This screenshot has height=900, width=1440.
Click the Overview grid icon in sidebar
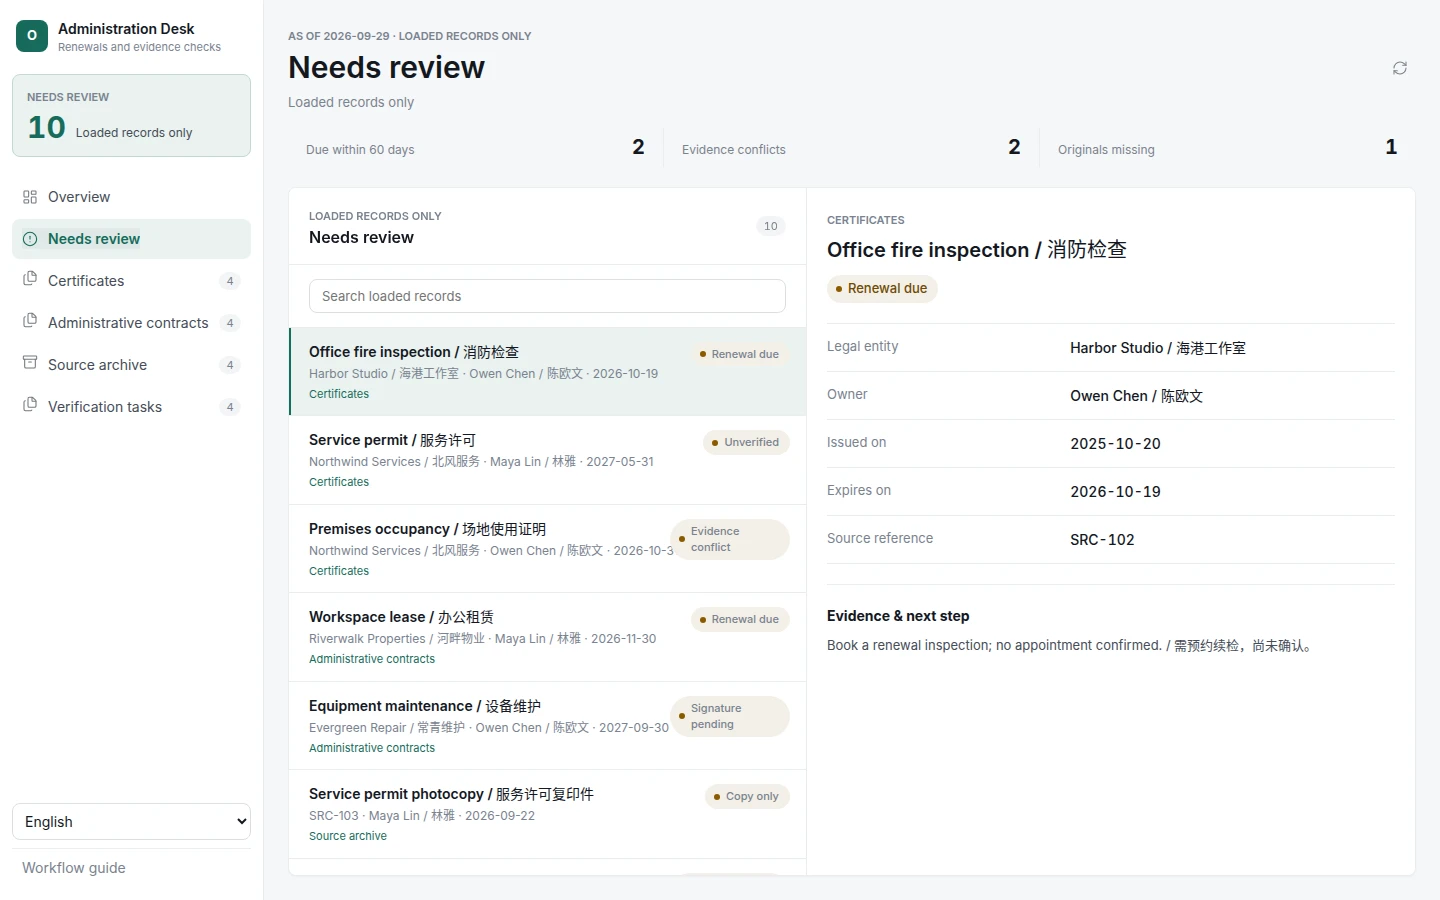(x=30, y=197)
